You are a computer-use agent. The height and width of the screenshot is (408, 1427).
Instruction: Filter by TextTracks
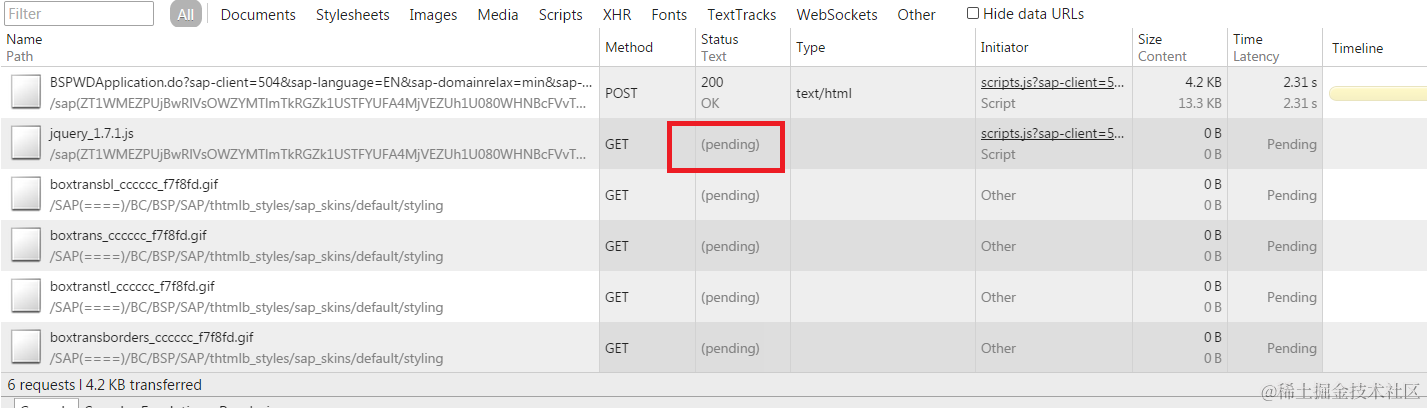[x=742, y=15]
